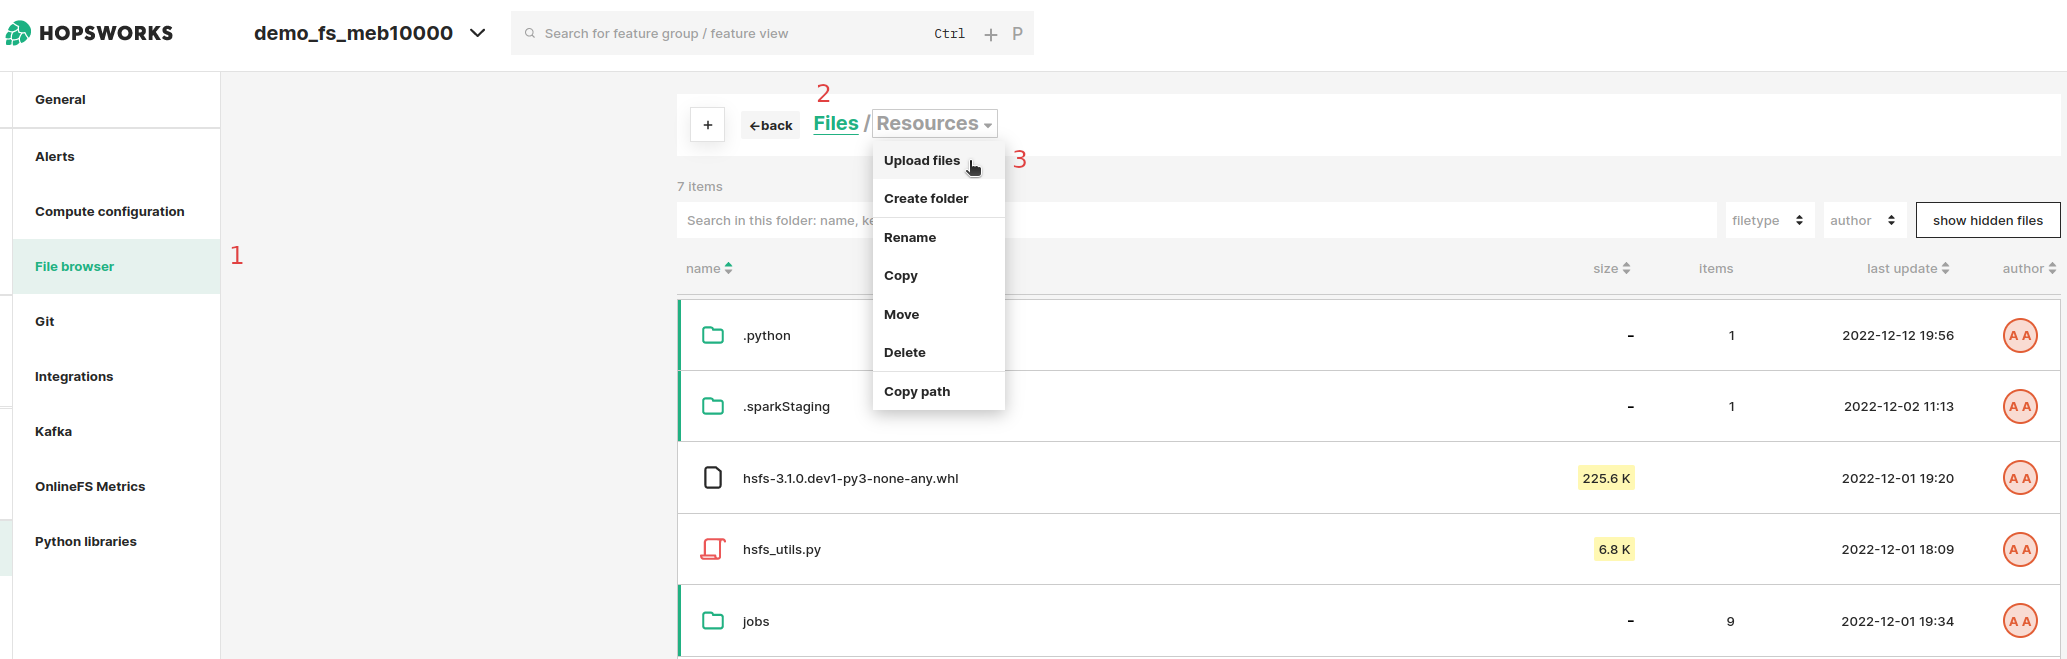
Task: Click the plus add button near back
Action: click(707, 125)
